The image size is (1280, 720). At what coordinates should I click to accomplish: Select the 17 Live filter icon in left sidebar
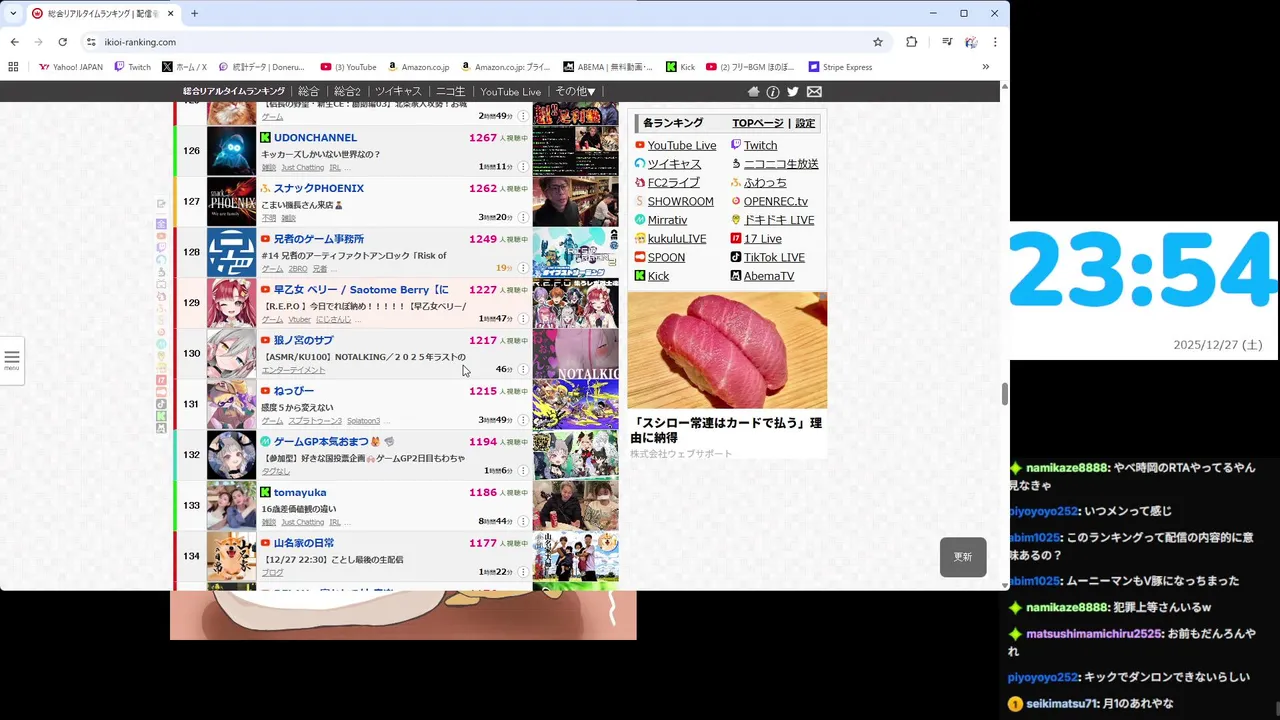click(x=161, y=379)
